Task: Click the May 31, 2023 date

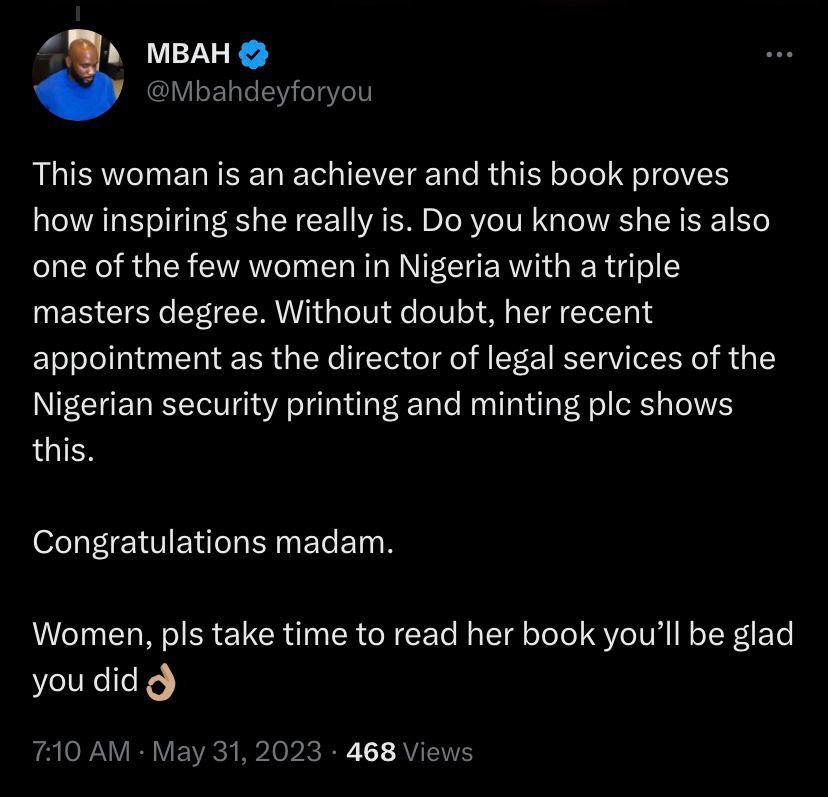Action: pos(235,751)
